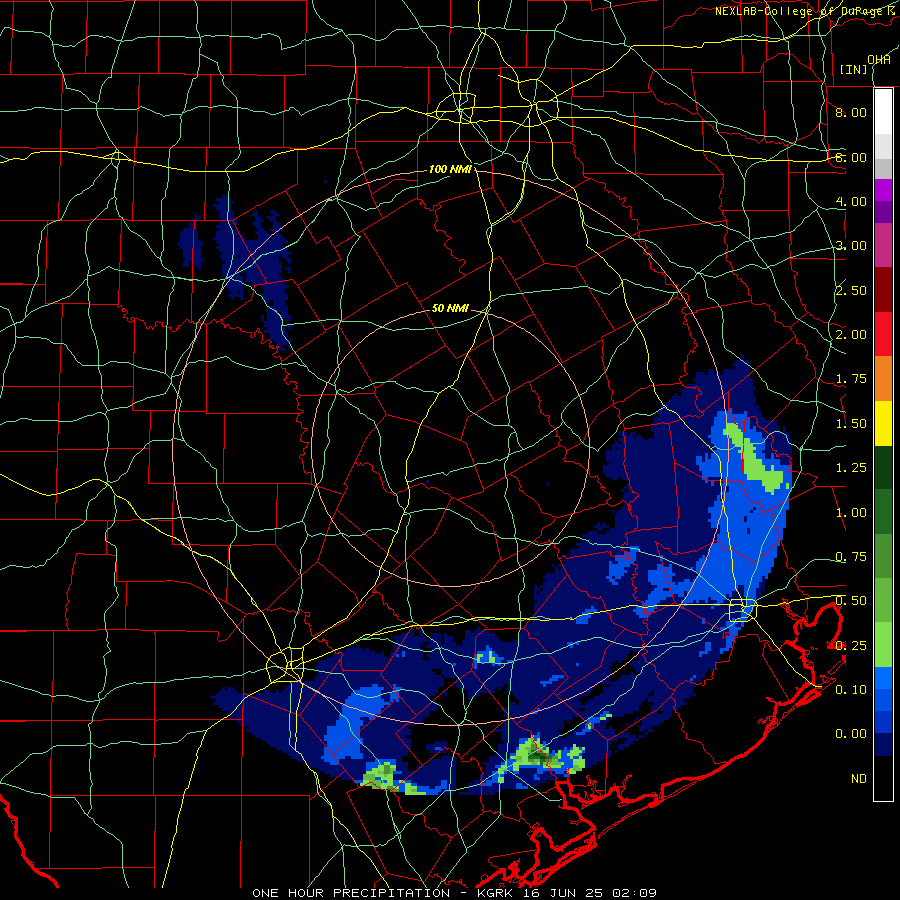Select the 1.00 legend label

(x=851, y=513)
